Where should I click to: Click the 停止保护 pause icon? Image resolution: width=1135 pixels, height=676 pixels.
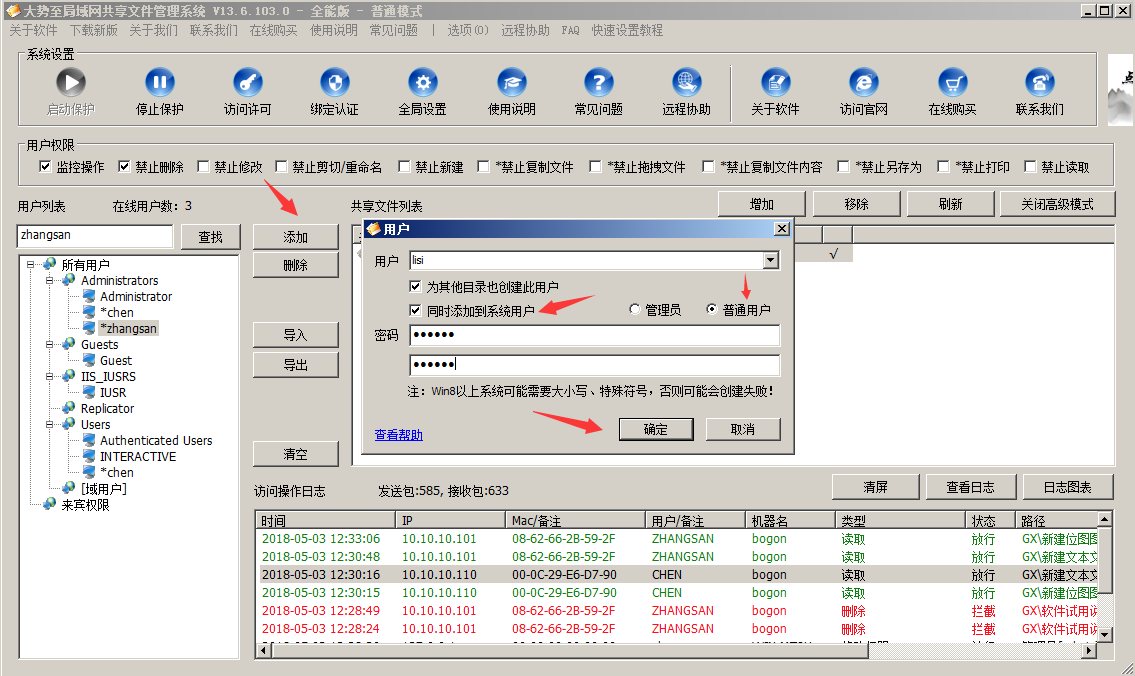(159, 83)
